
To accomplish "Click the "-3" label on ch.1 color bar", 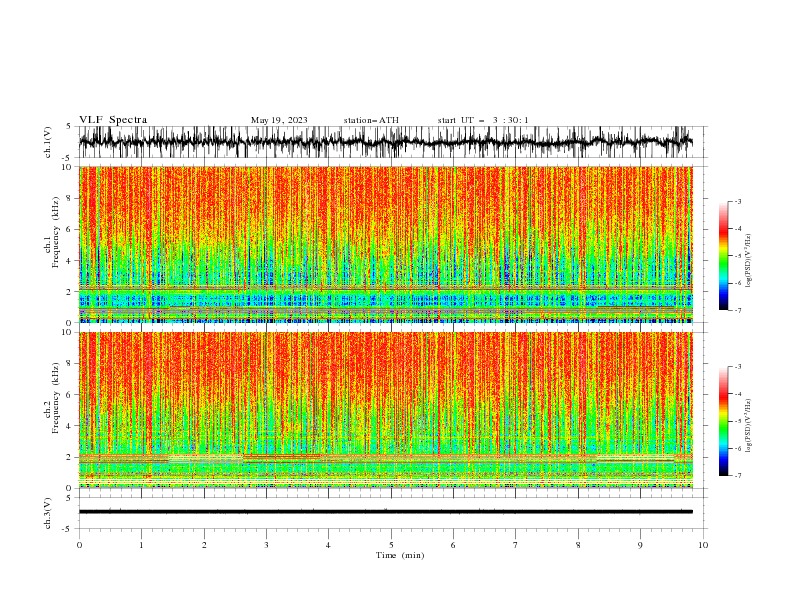I will pyautogui.click(x=737, y=201).
